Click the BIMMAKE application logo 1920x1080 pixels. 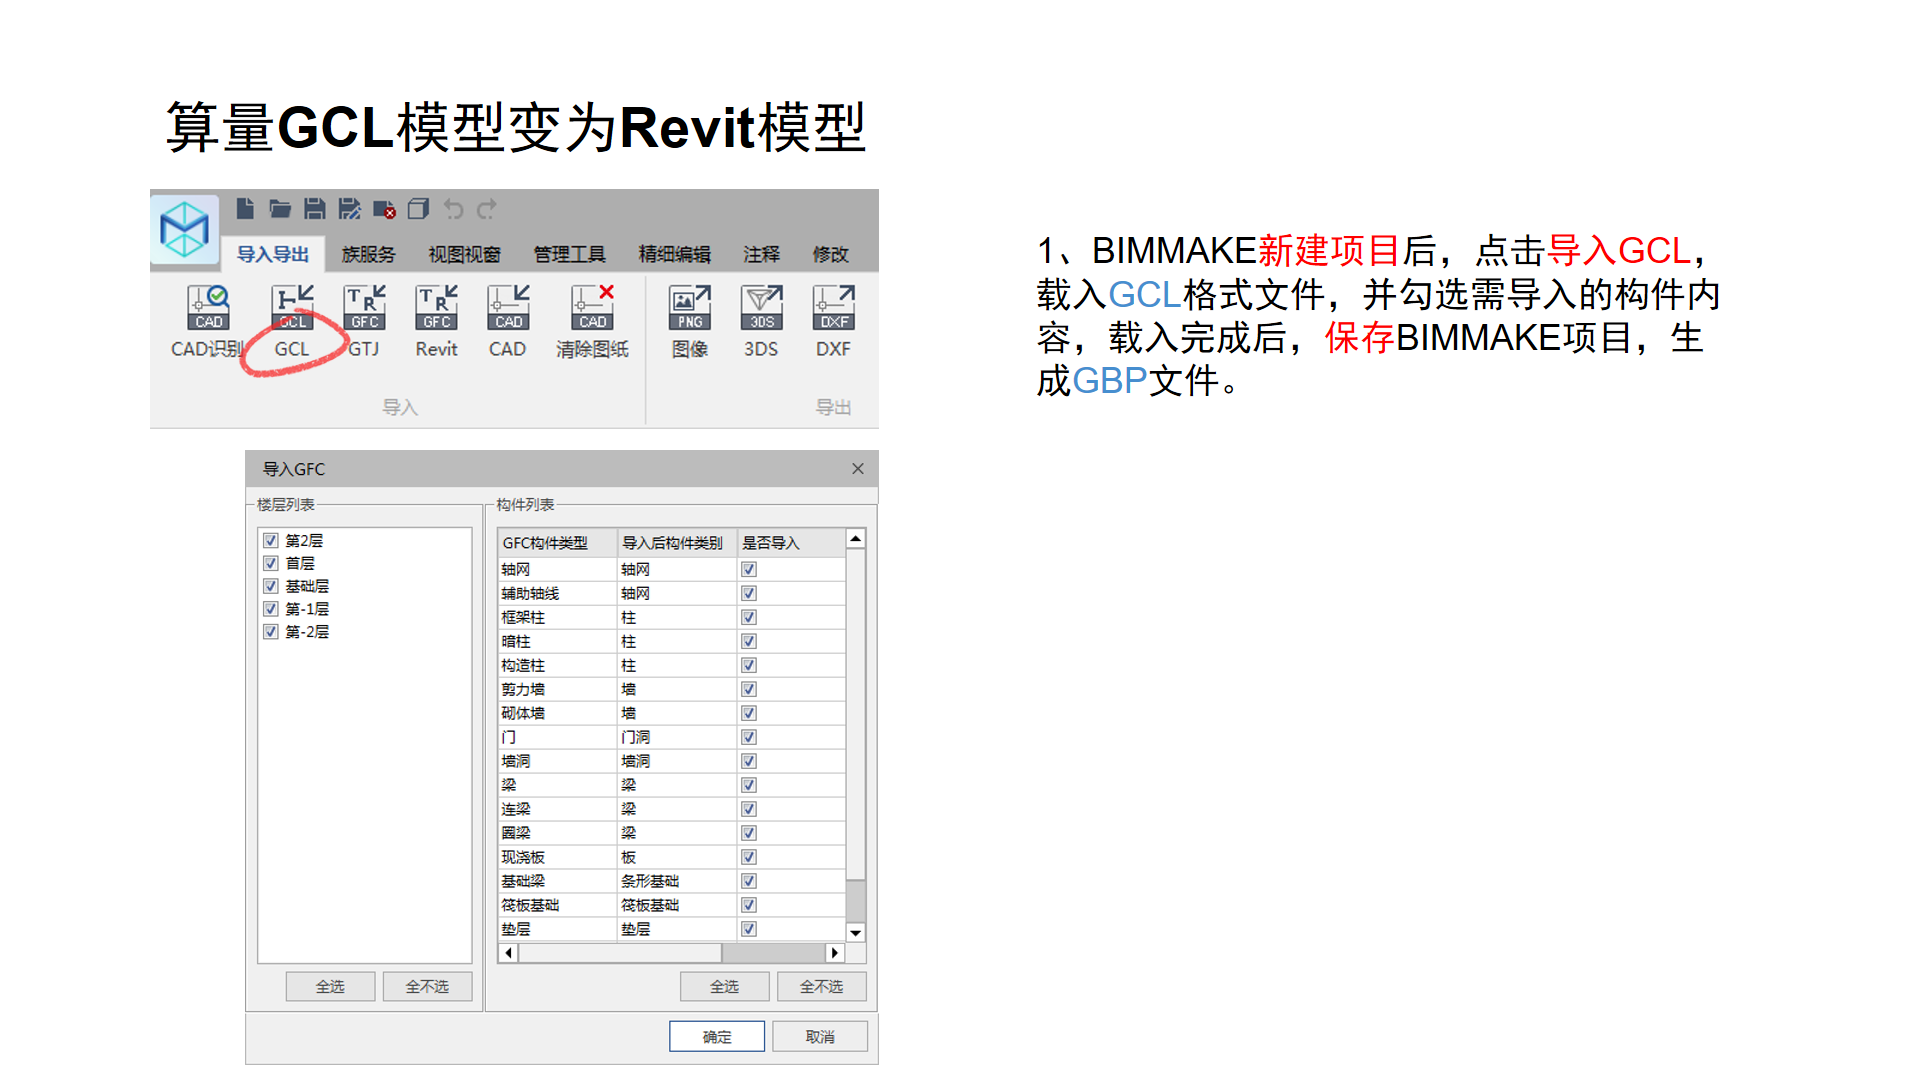[x=185, y=229]
